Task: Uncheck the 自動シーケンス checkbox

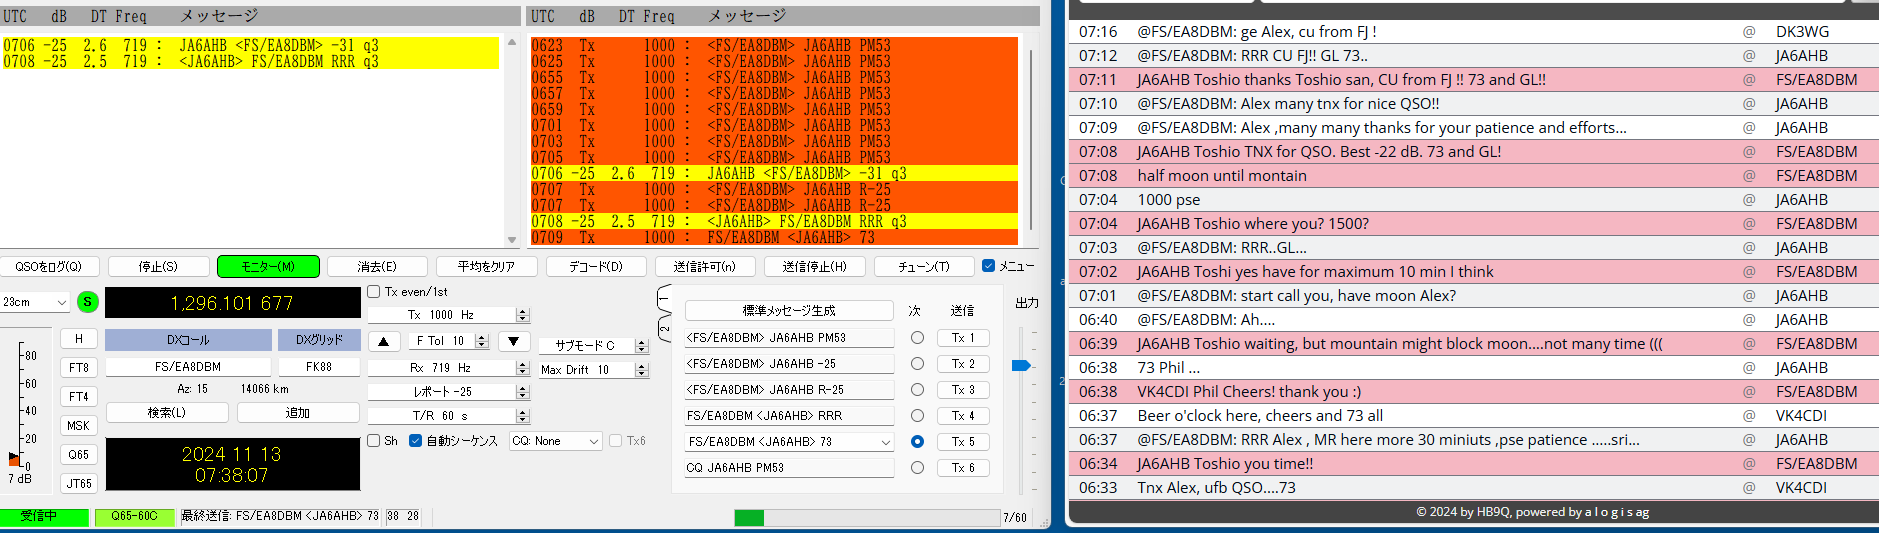Action: pos(415,441)
